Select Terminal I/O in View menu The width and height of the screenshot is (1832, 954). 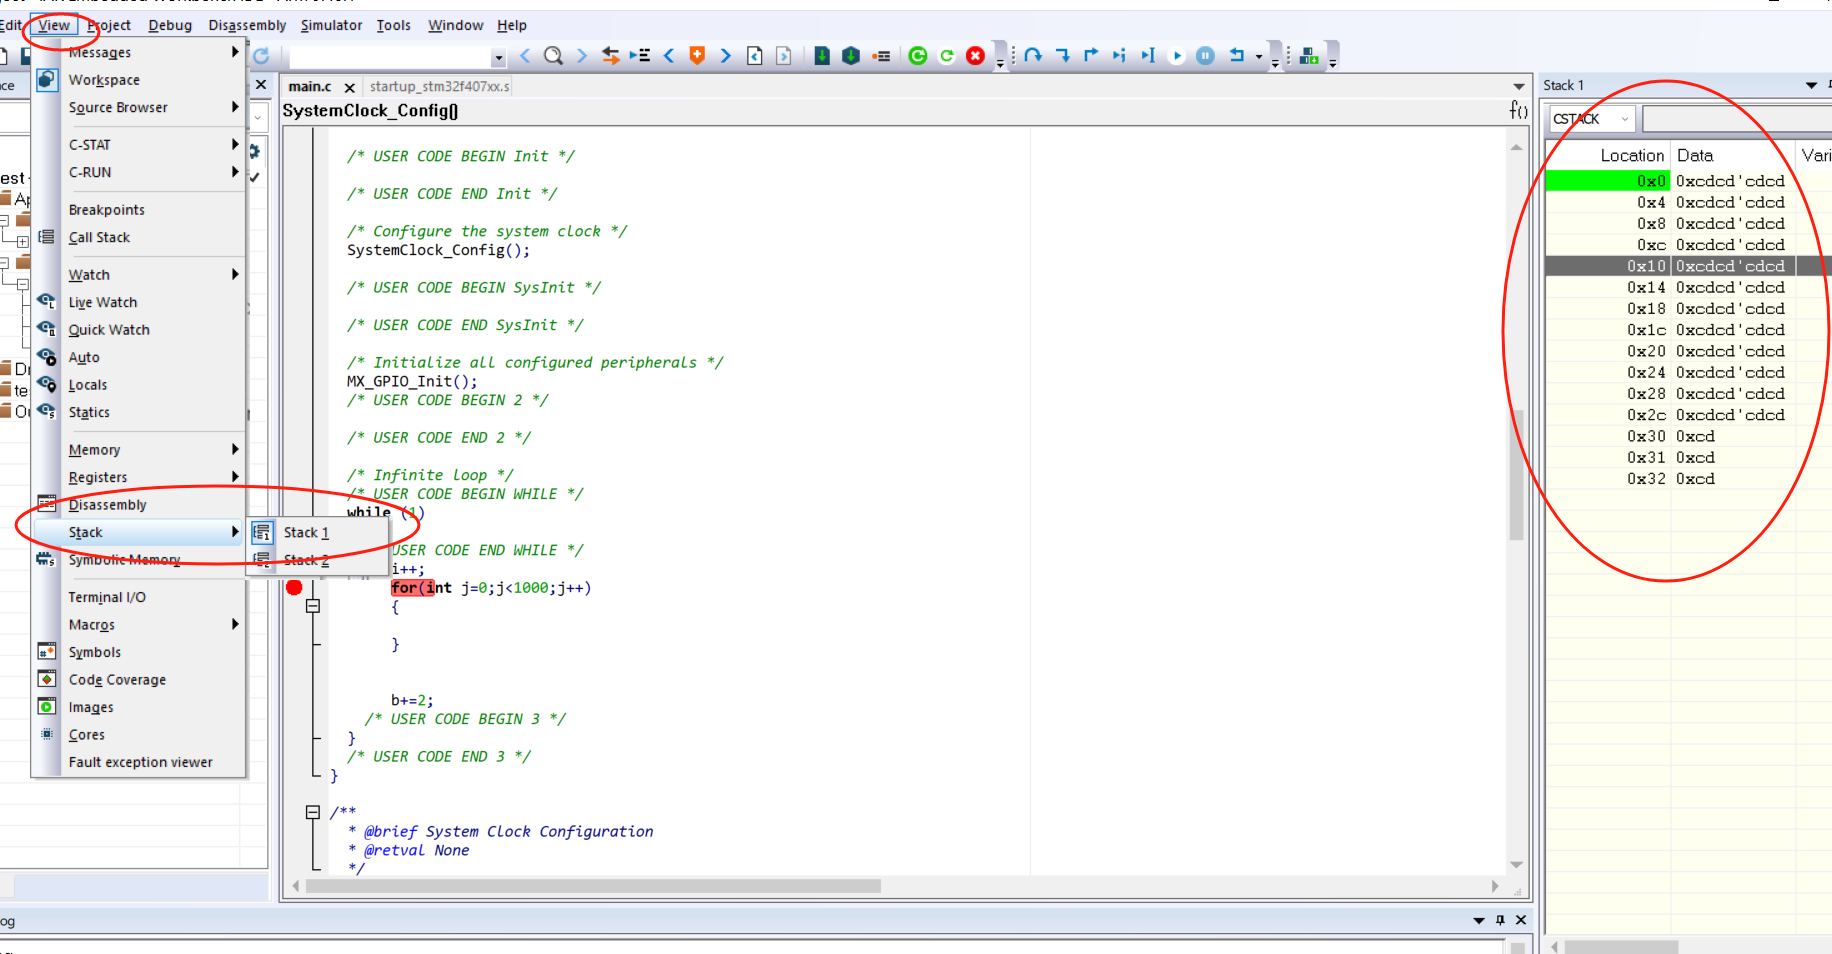138,597
